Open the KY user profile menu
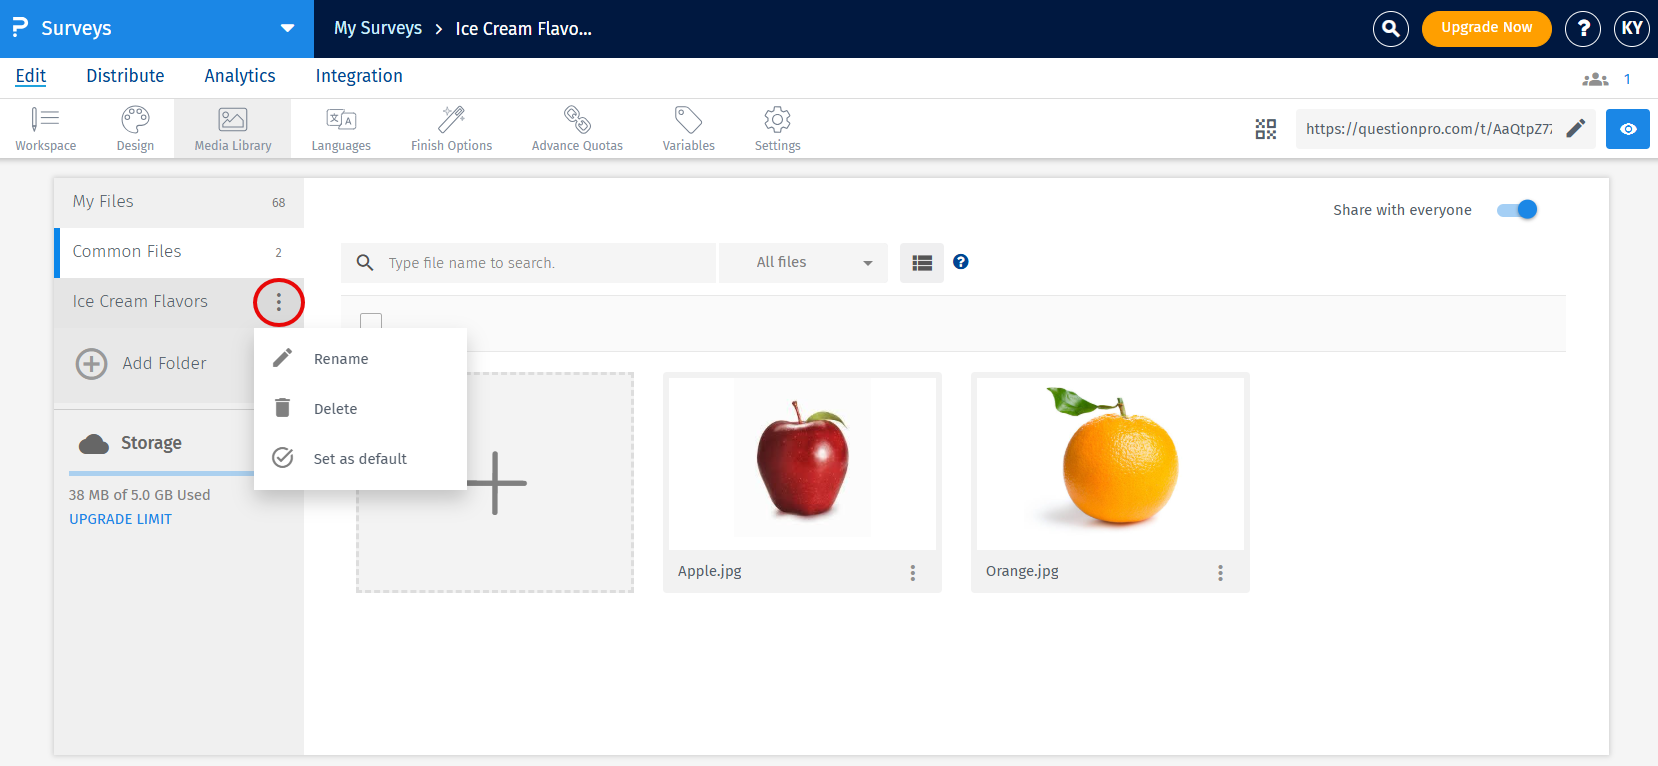Viewport: 1658px width, 766px height. pos(1632,29)
